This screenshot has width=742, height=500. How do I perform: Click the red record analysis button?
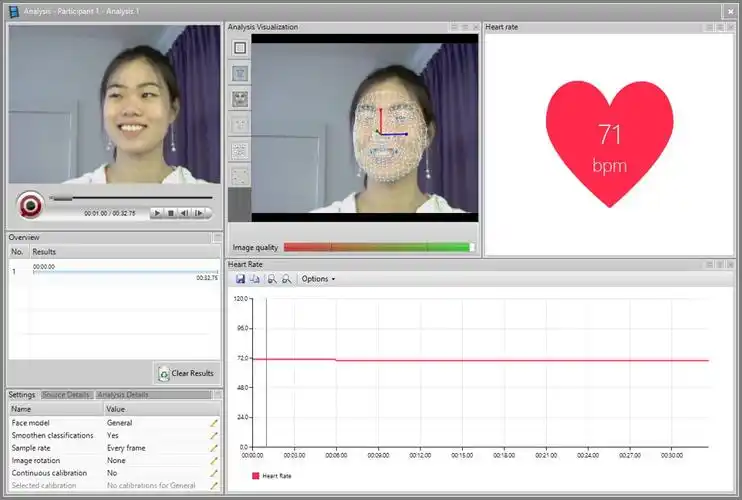[30, 205]
